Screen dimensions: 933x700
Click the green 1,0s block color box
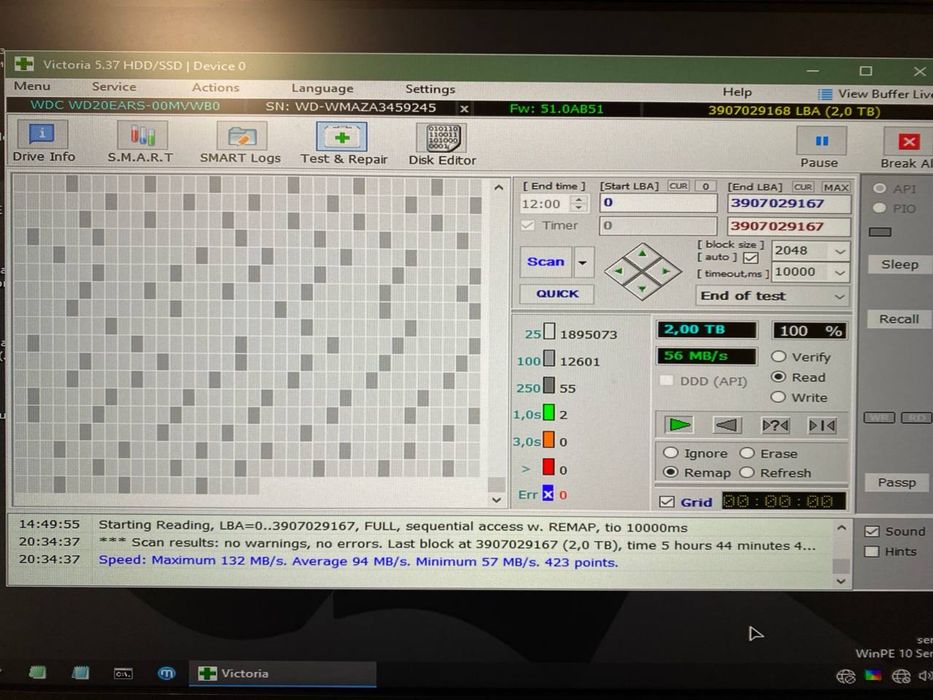click(549, 412)
